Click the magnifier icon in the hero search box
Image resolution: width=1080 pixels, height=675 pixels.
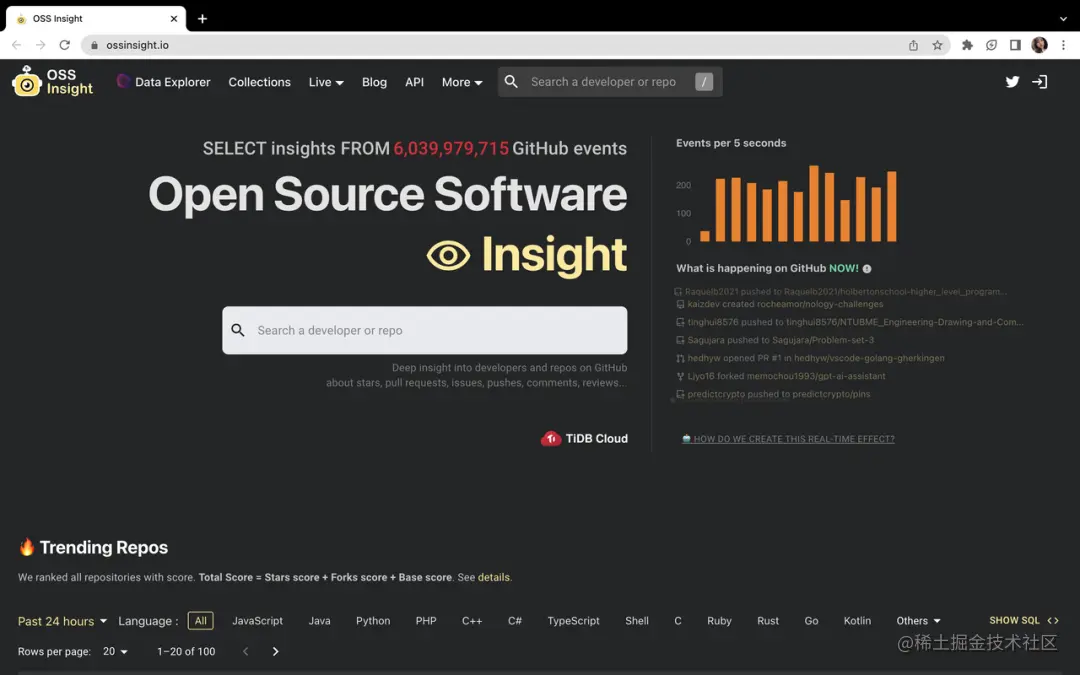pos(238,330)
